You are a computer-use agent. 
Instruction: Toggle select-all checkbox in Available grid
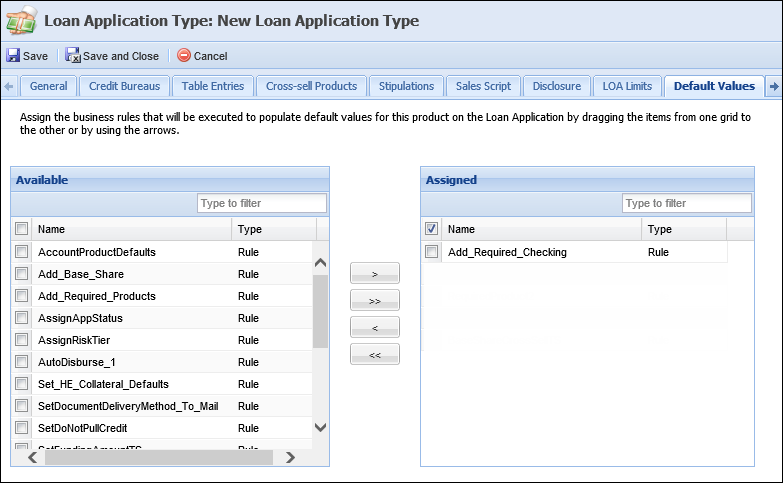pyautogui.click(x=21, y=229)
